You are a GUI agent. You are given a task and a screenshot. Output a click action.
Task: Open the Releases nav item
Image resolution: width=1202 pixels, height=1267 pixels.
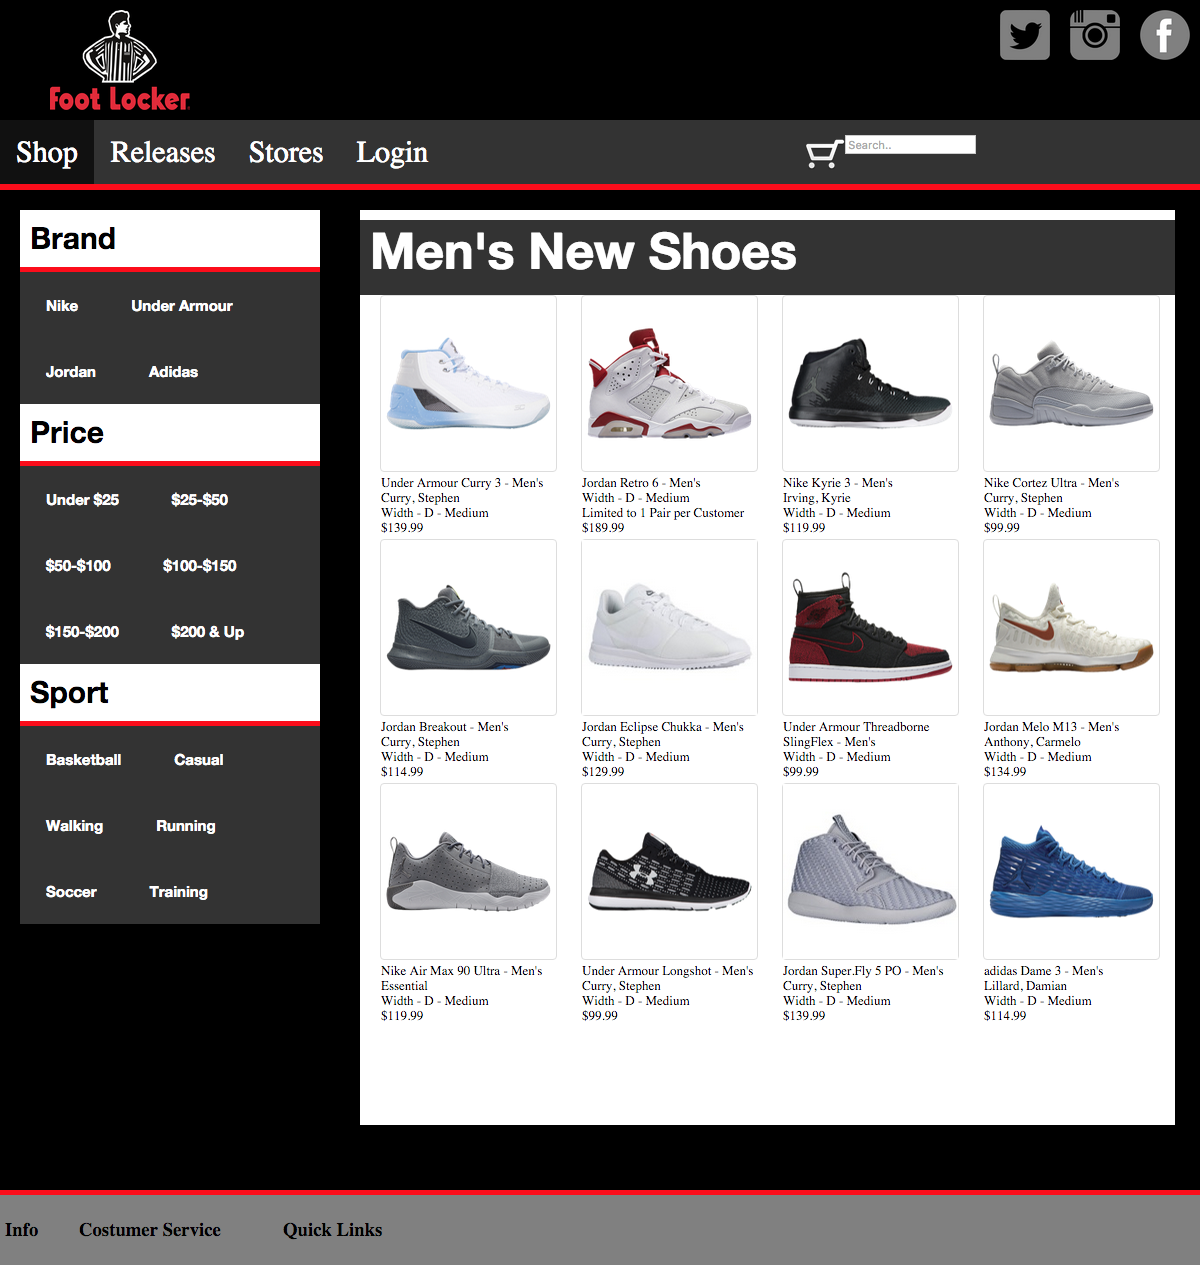click(x=163, y=152)
